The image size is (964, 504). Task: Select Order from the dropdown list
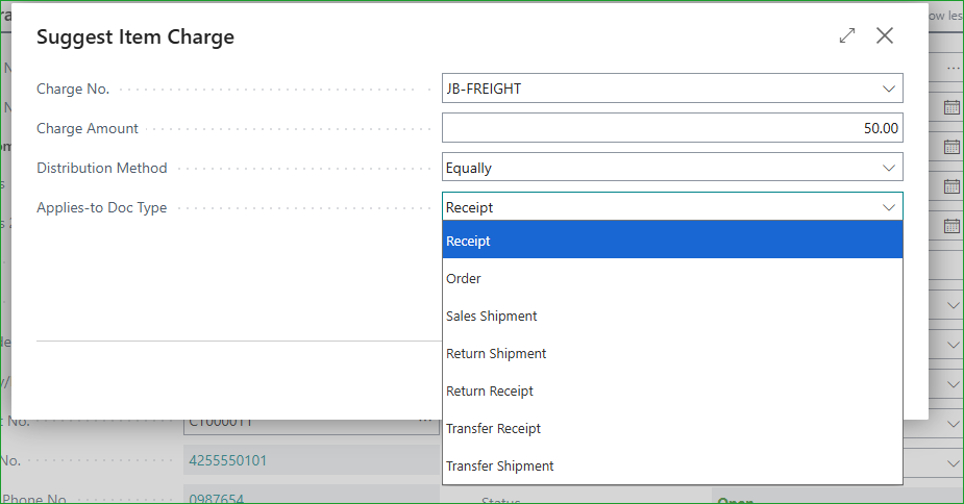point(673,278)
